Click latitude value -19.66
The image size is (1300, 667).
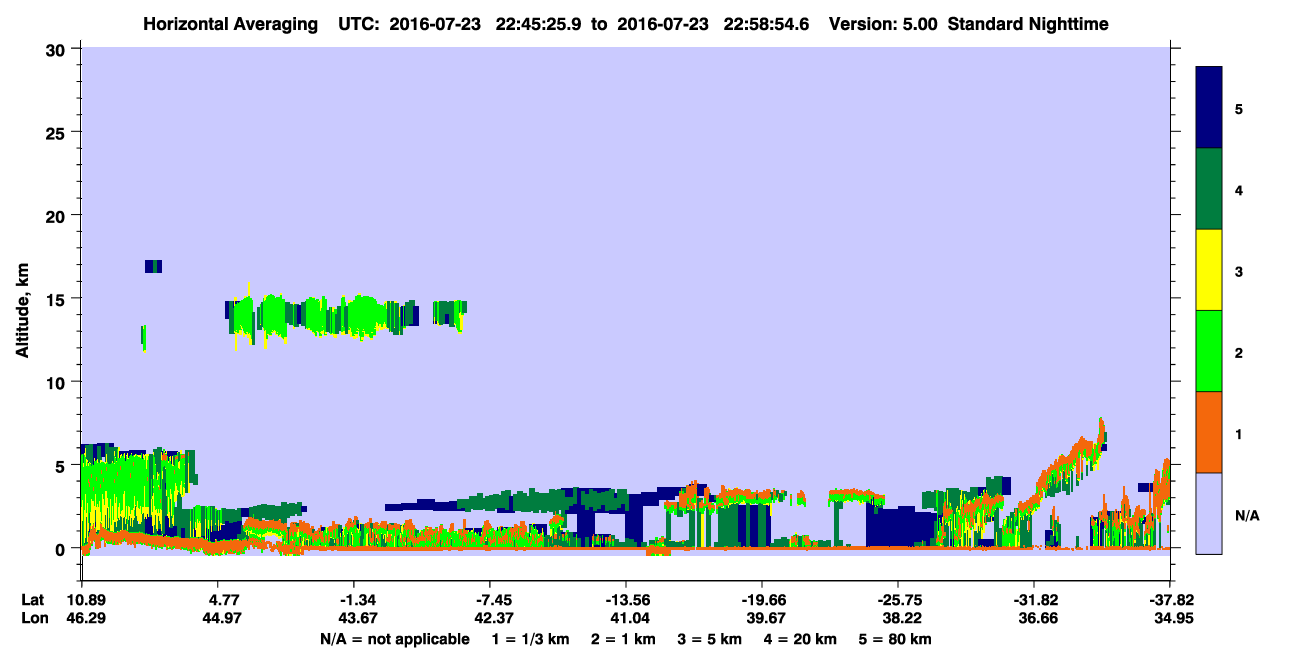click(761, 600)
